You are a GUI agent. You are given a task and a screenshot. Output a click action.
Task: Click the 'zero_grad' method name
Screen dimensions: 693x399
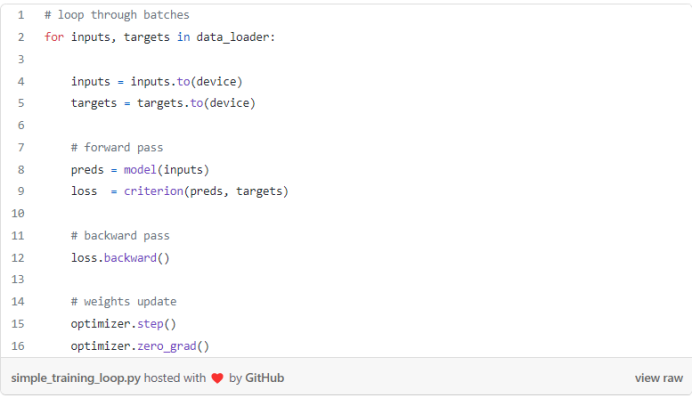point(167,346)
